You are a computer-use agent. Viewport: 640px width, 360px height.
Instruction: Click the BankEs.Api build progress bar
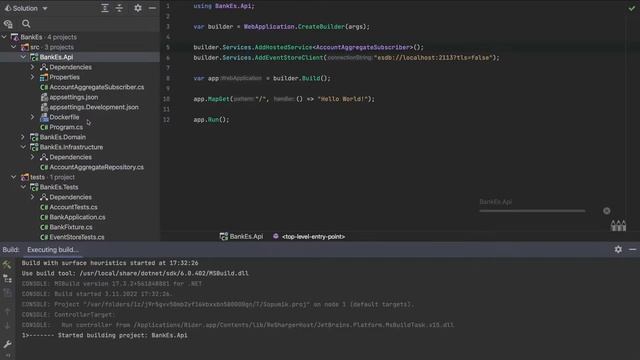(532, 211)
